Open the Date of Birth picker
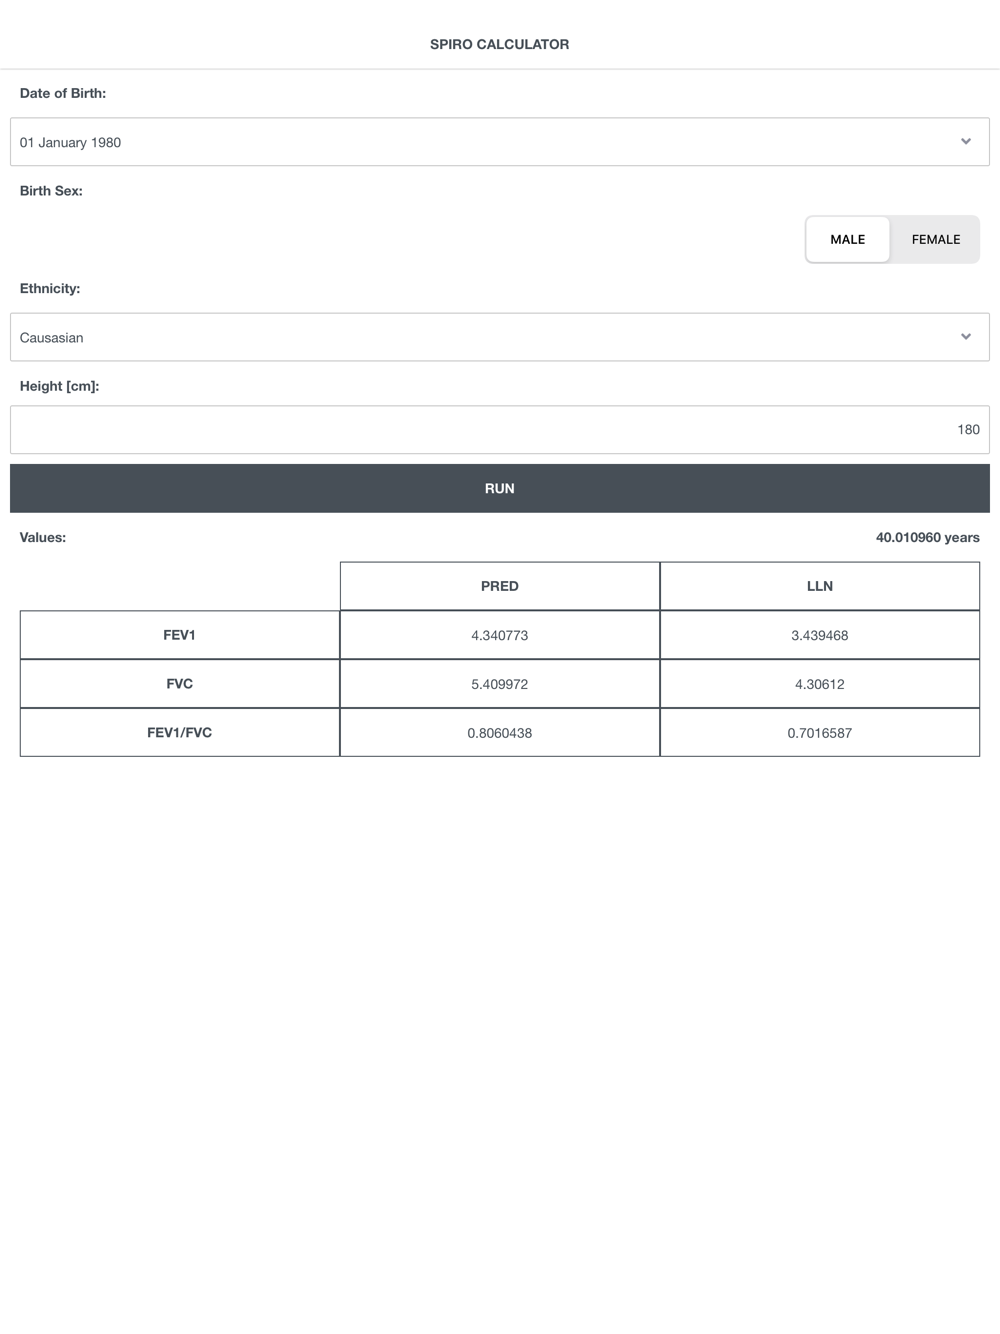 499,142
